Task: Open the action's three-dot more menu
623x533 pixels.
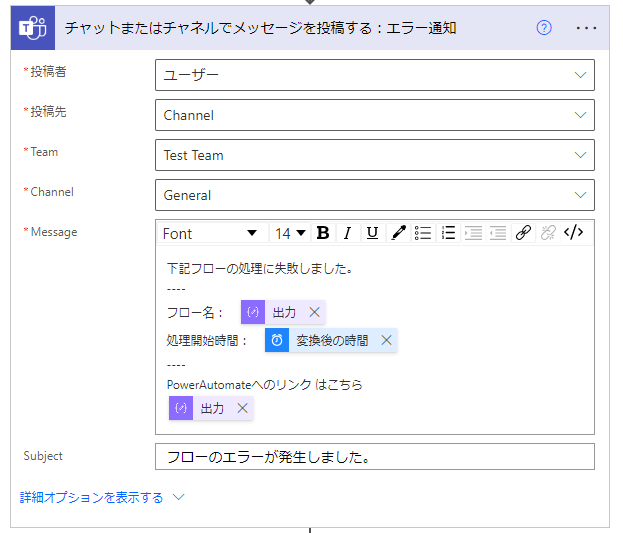Action: pyautogui.click(x=586, y=28)
